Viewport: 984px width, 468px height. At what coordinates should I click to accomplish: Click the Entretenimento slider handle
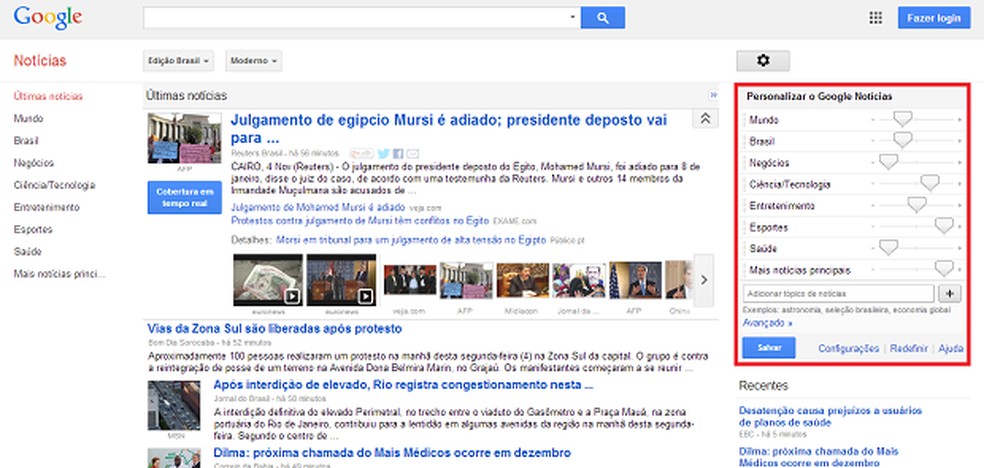917,205
